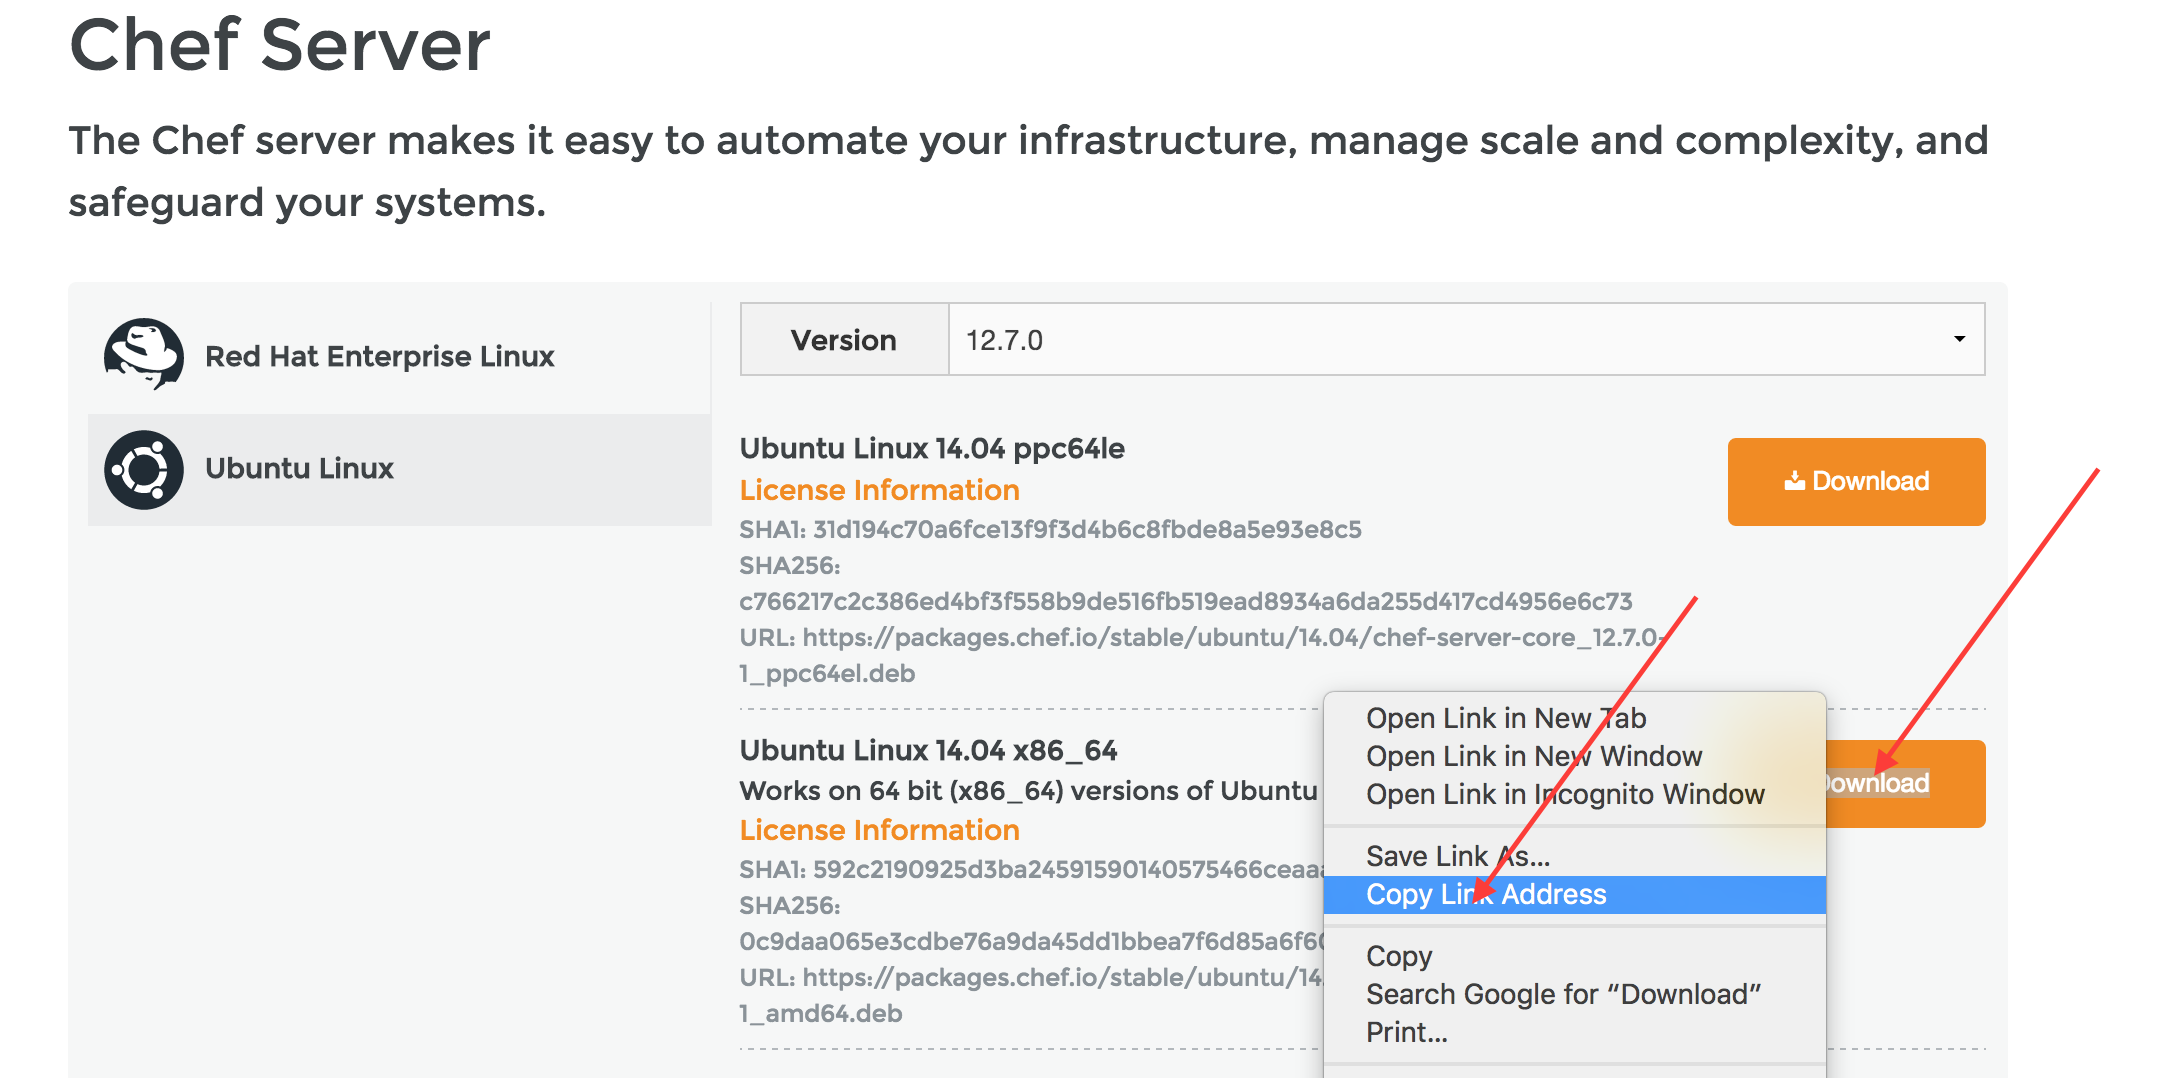
Task: Click the download tray icon on ppc64le button
Action: (1795, 481)
